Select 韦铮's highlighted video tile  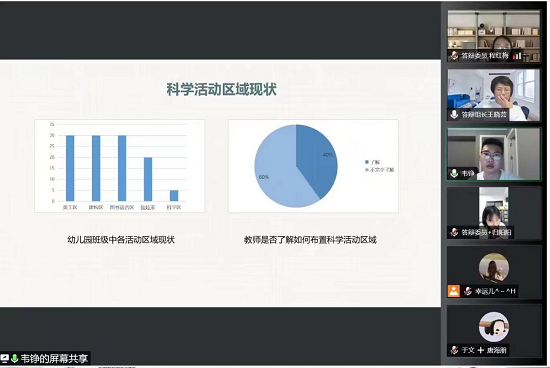[x=494, y=154]
